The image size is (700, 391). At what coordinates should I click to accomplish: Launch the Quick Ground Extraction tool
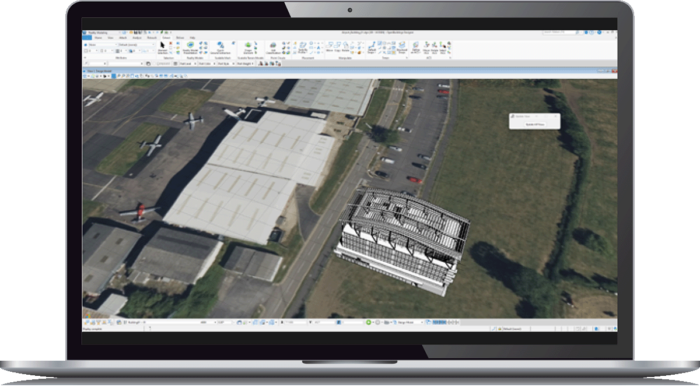coord(221,47)
